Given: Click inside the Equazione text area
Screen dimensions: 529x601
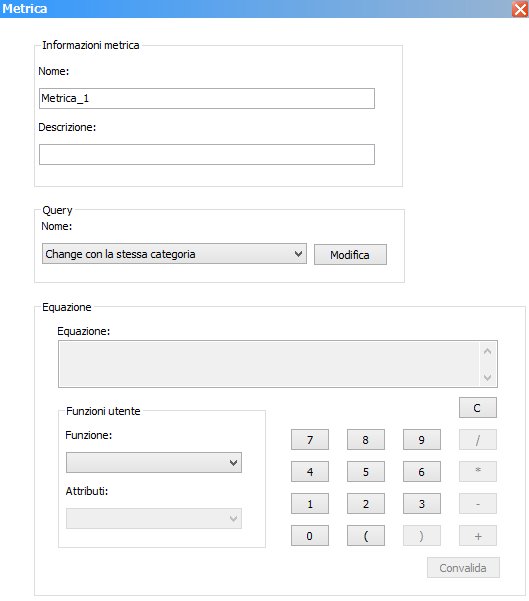Looking at the screenshot, I should tap(269, 364).
